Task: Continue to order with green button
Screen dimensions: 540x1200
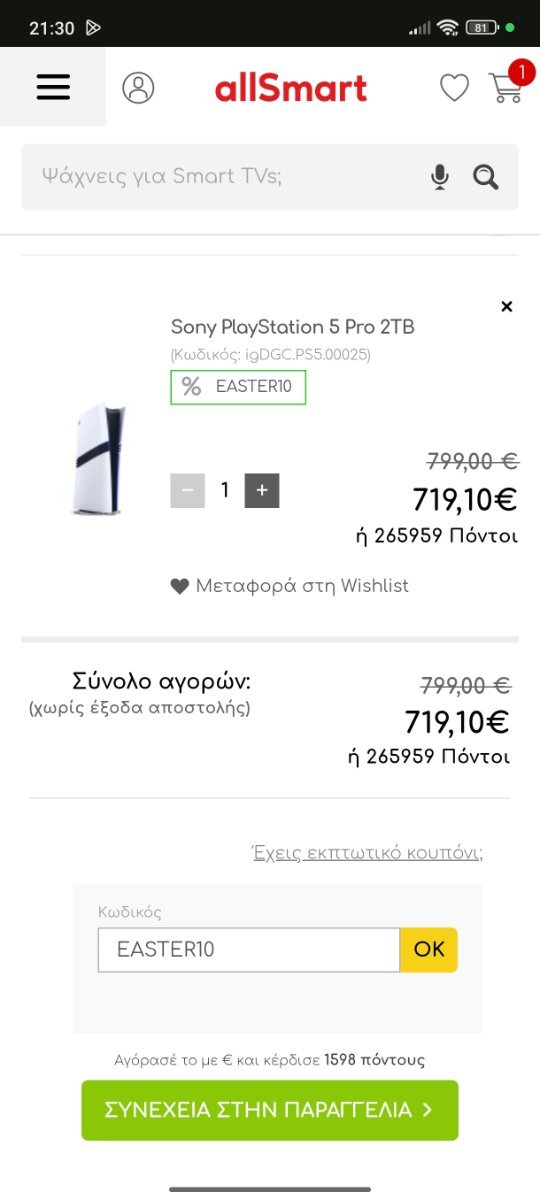Action: [270, 1110]
